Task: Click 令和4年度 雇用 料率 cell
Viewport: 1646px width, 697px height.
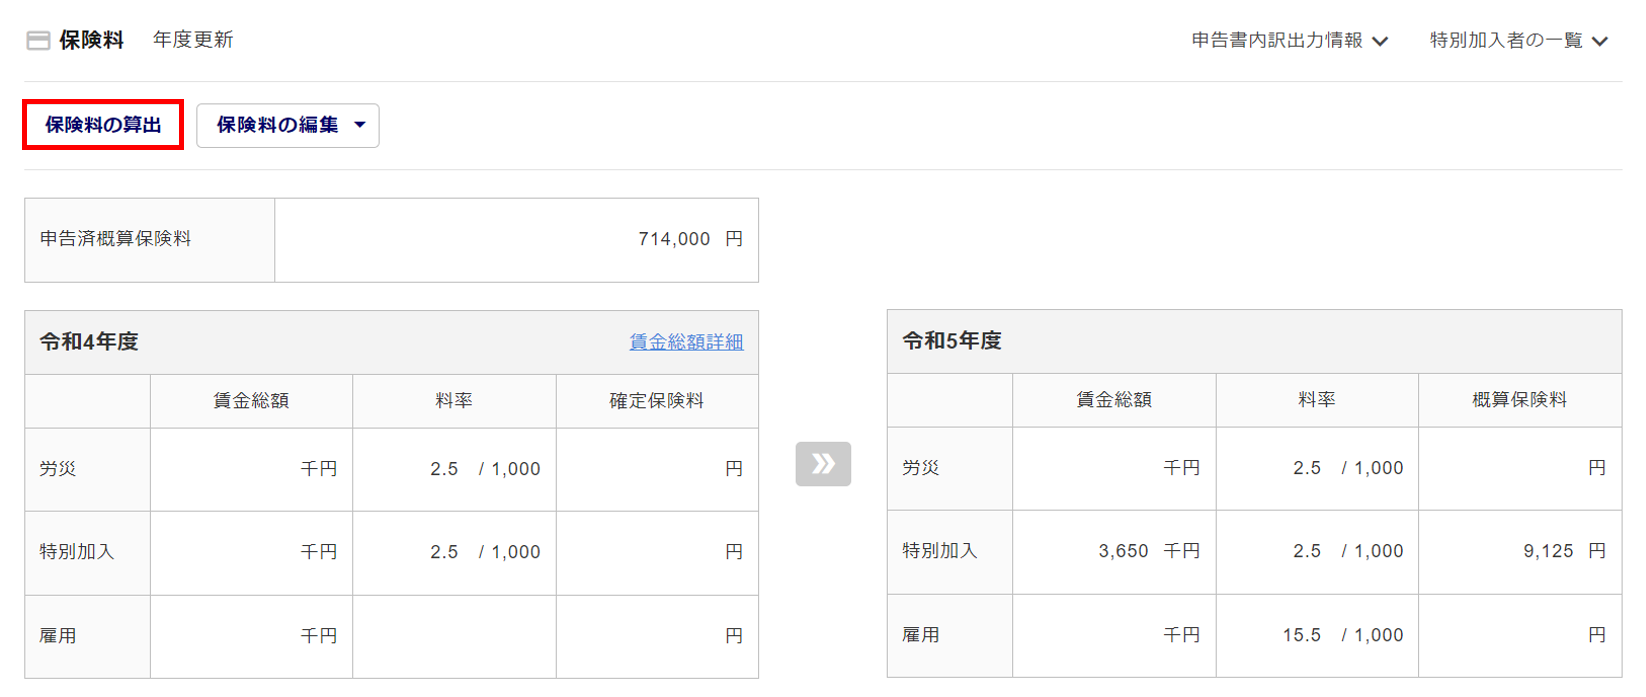Action: [454, 636]
